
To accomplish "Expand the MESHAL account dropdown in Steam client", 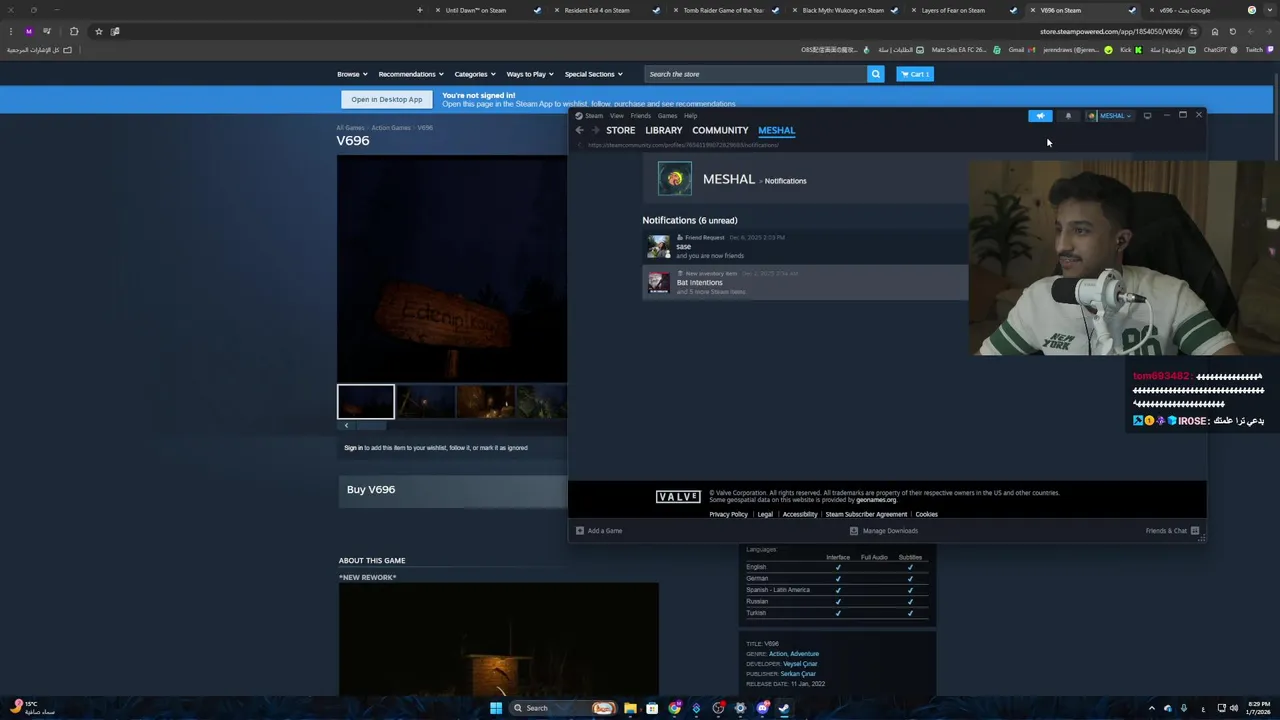I will (1110, 116).
